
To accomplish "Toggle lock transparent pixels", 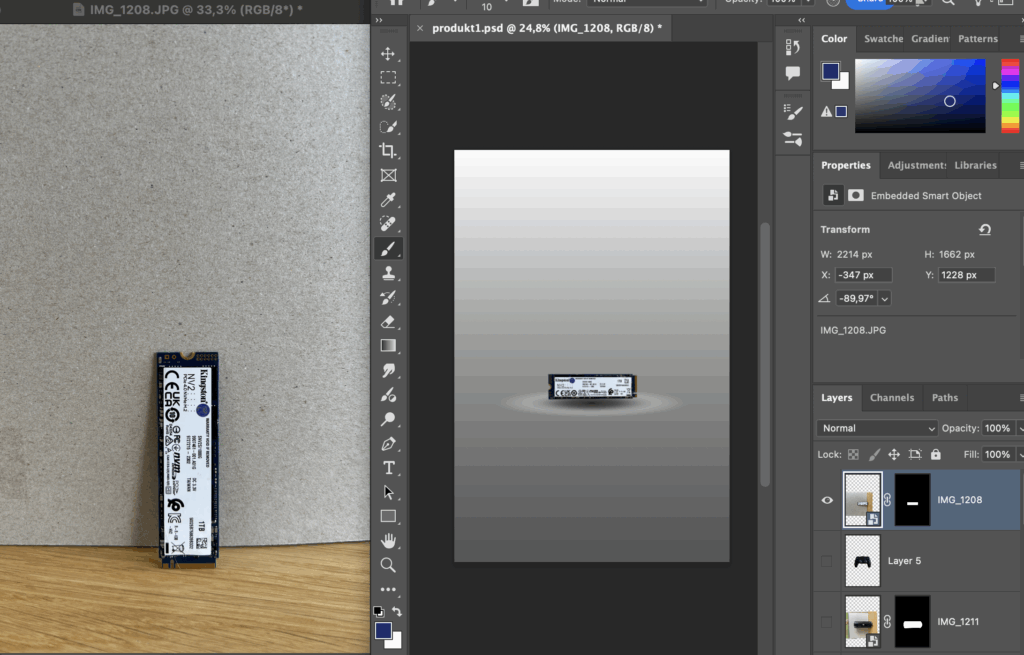I will tap(853, 455).
